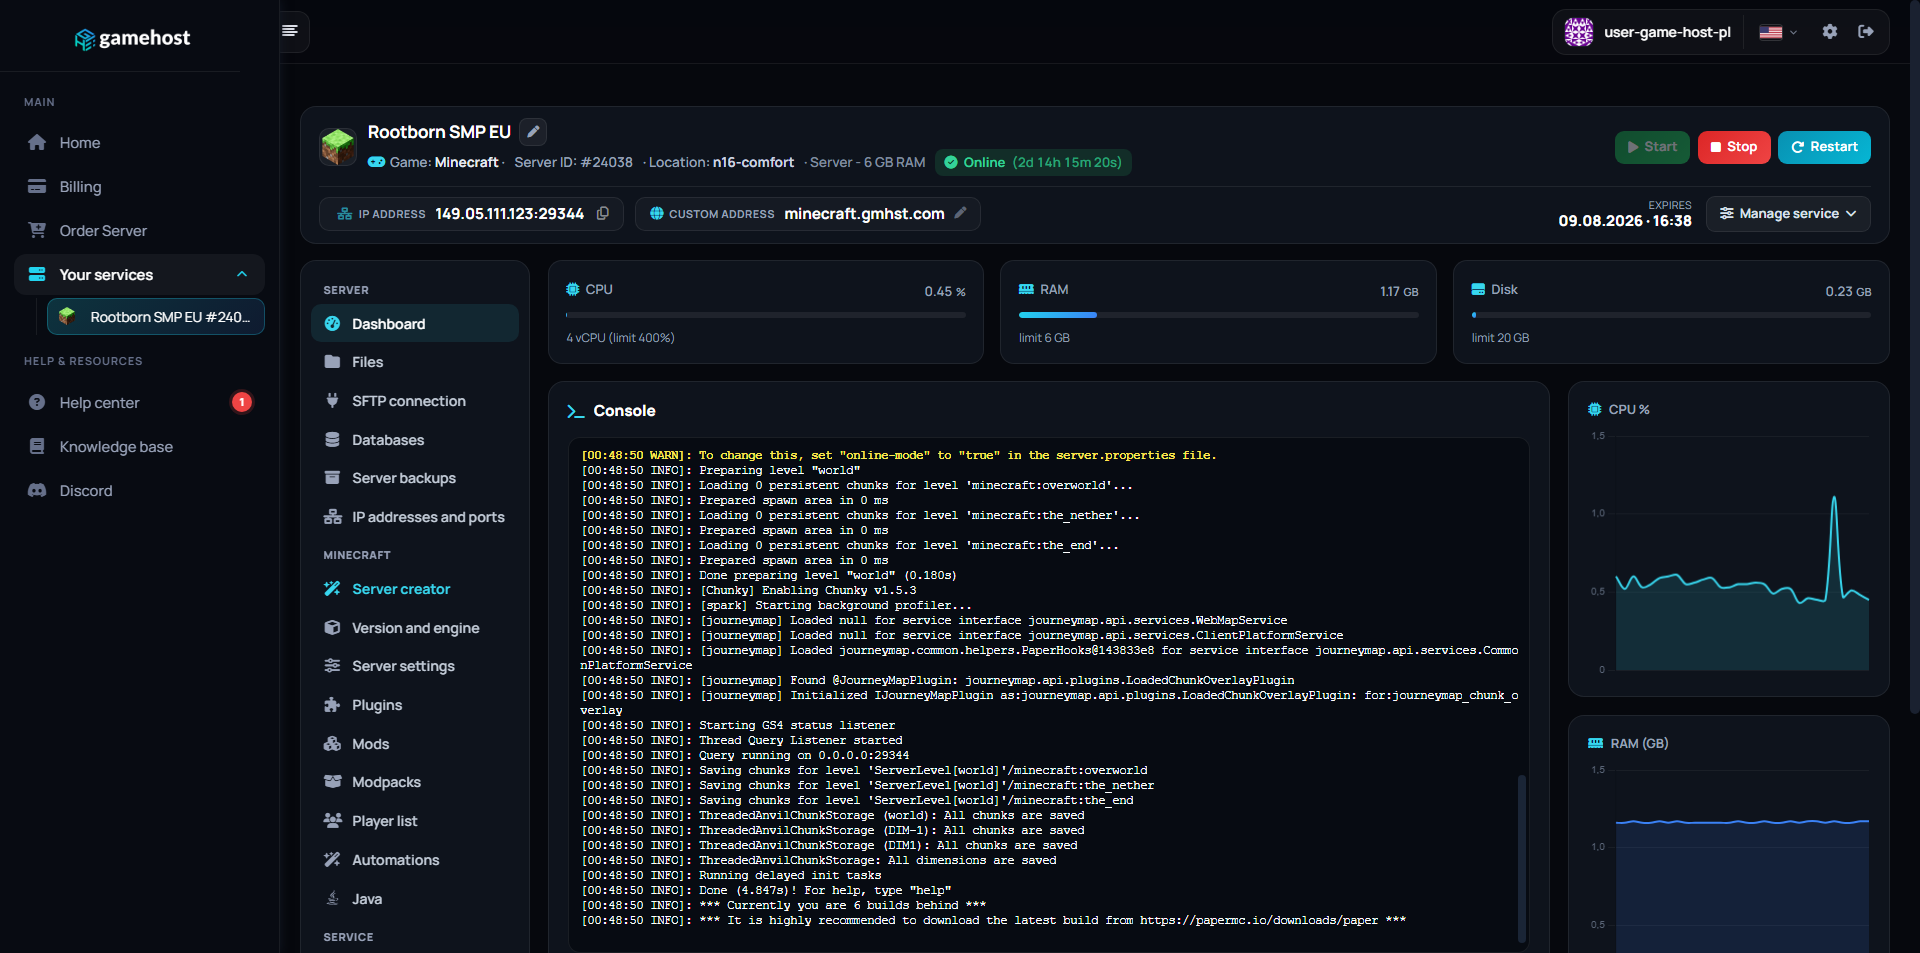Click the Server ID #24038 text
Image resolution: width=1920 pixels, height=953 pixels.
pyautogui.click(x=573, y=162)
